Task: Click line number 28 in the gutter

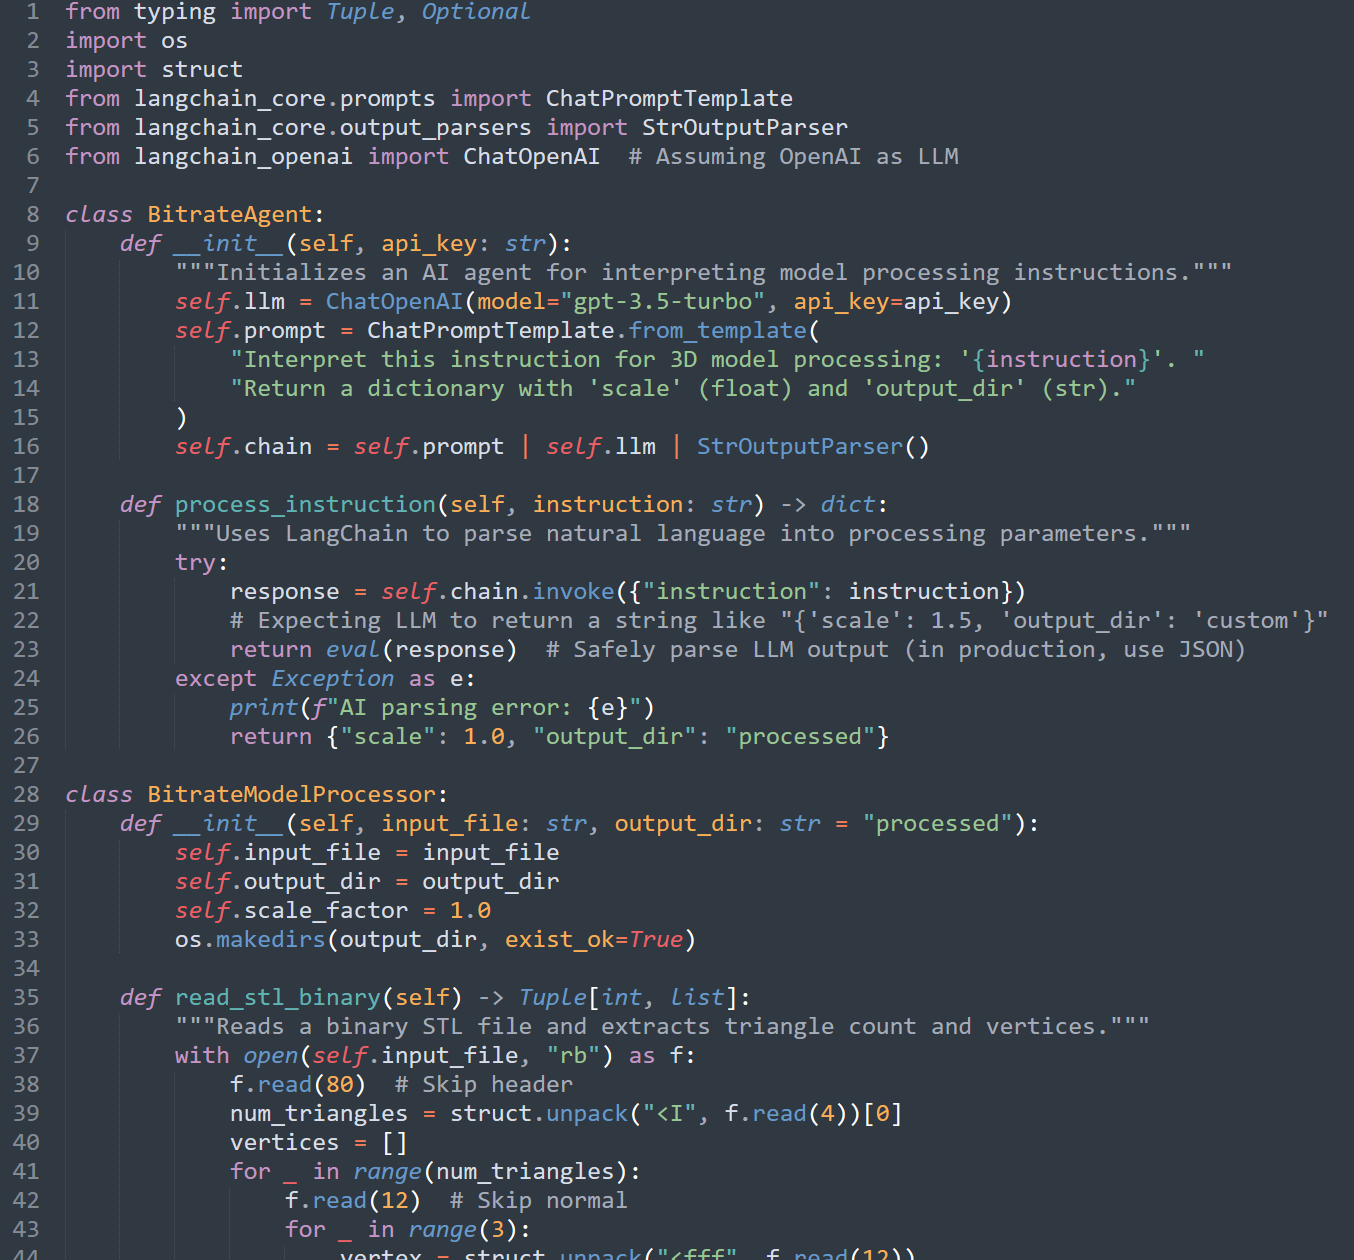Action: pyautogui.click(x=26, y=794)
